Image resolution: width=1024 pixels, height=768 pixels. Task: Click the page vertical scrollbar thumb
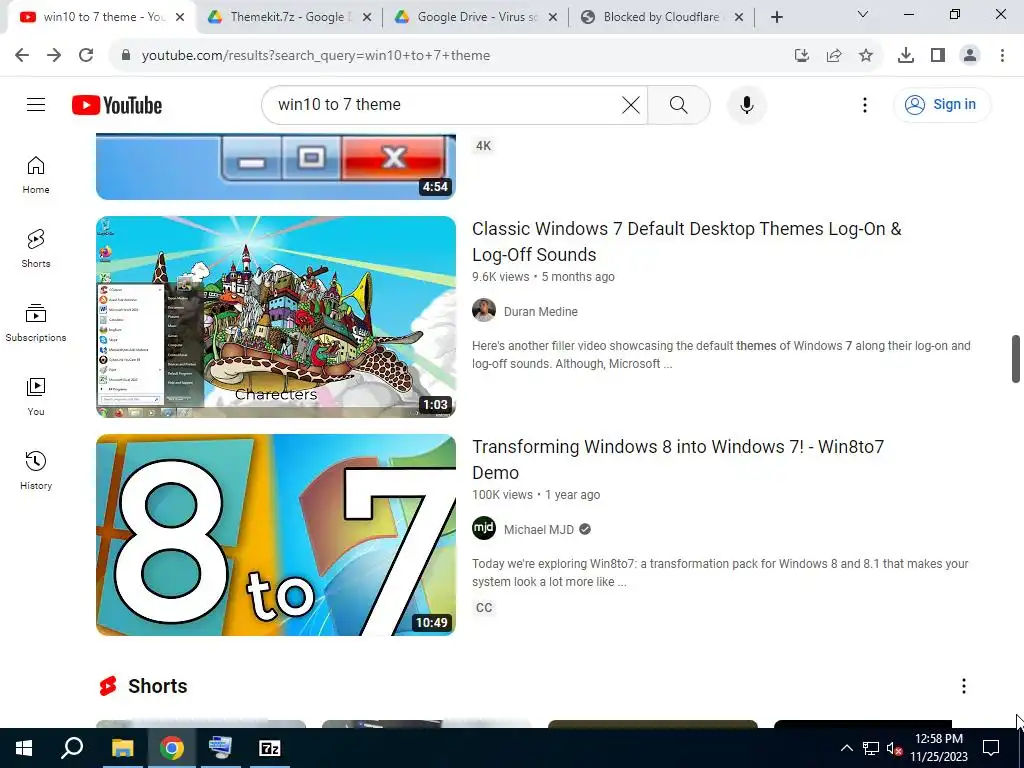(1016, 359)
